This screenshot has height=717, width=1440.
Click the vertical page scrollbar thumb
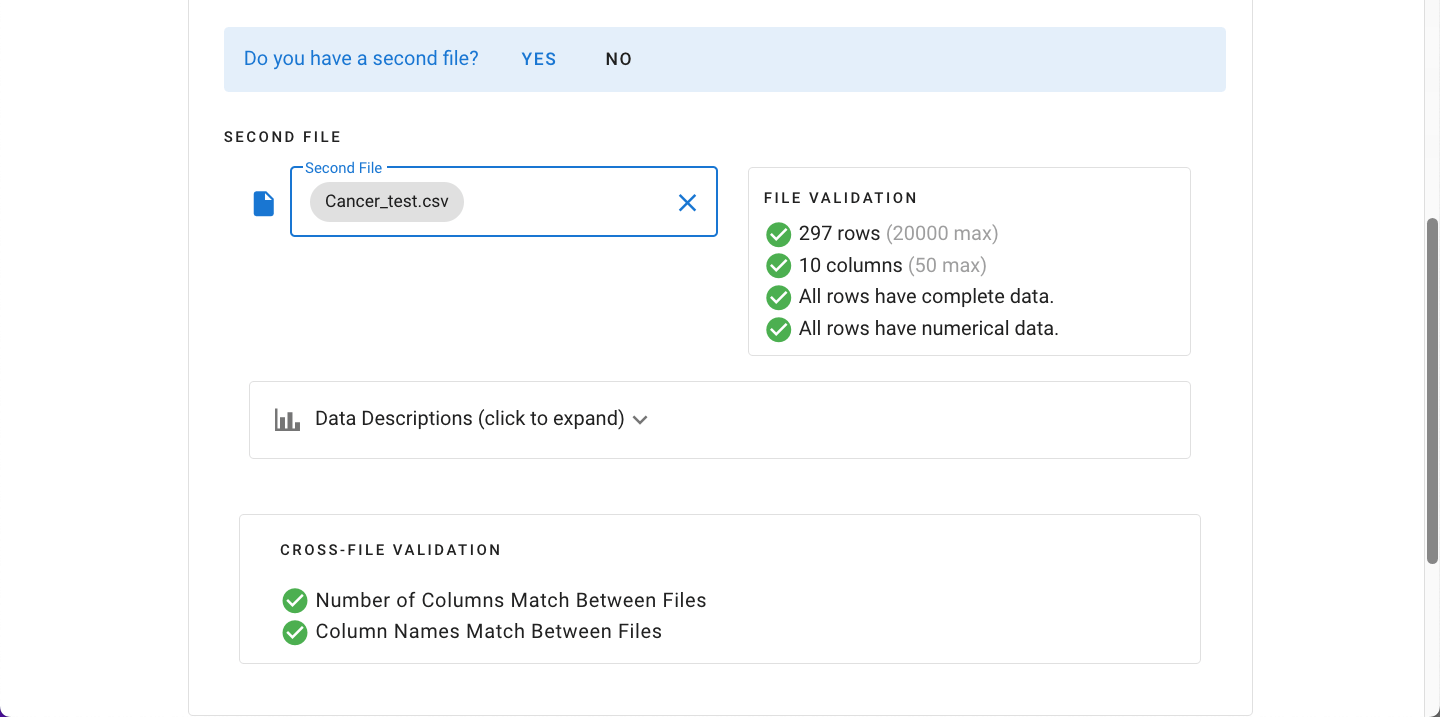1432,390
